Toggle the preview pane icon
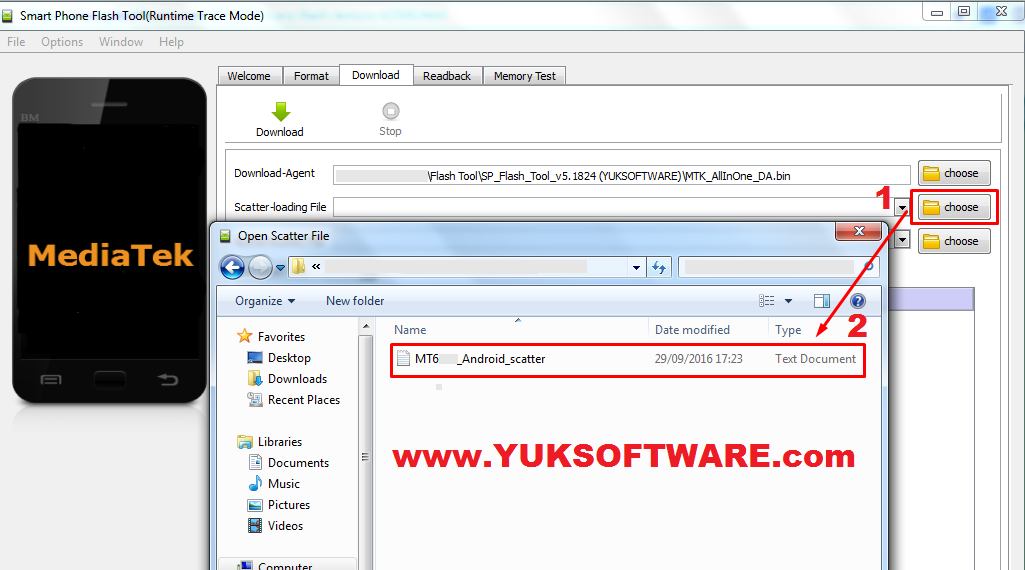This screenshot has height=570, width=1025. tap(822, 301)
